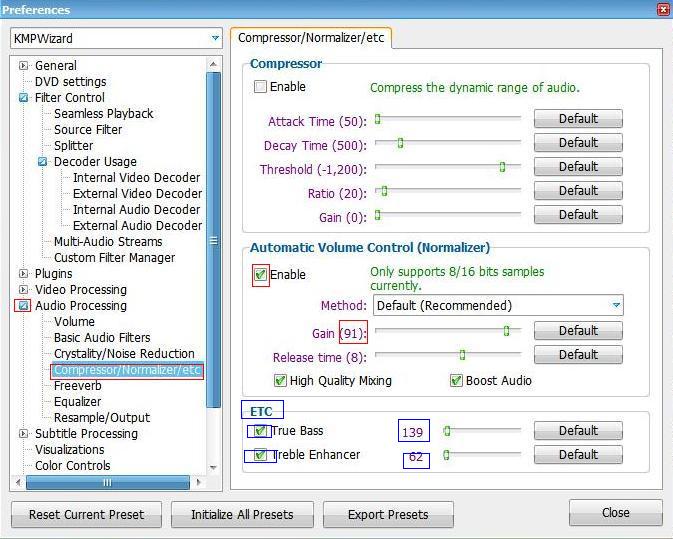Select Visualizations tree item

click(70, 449)
